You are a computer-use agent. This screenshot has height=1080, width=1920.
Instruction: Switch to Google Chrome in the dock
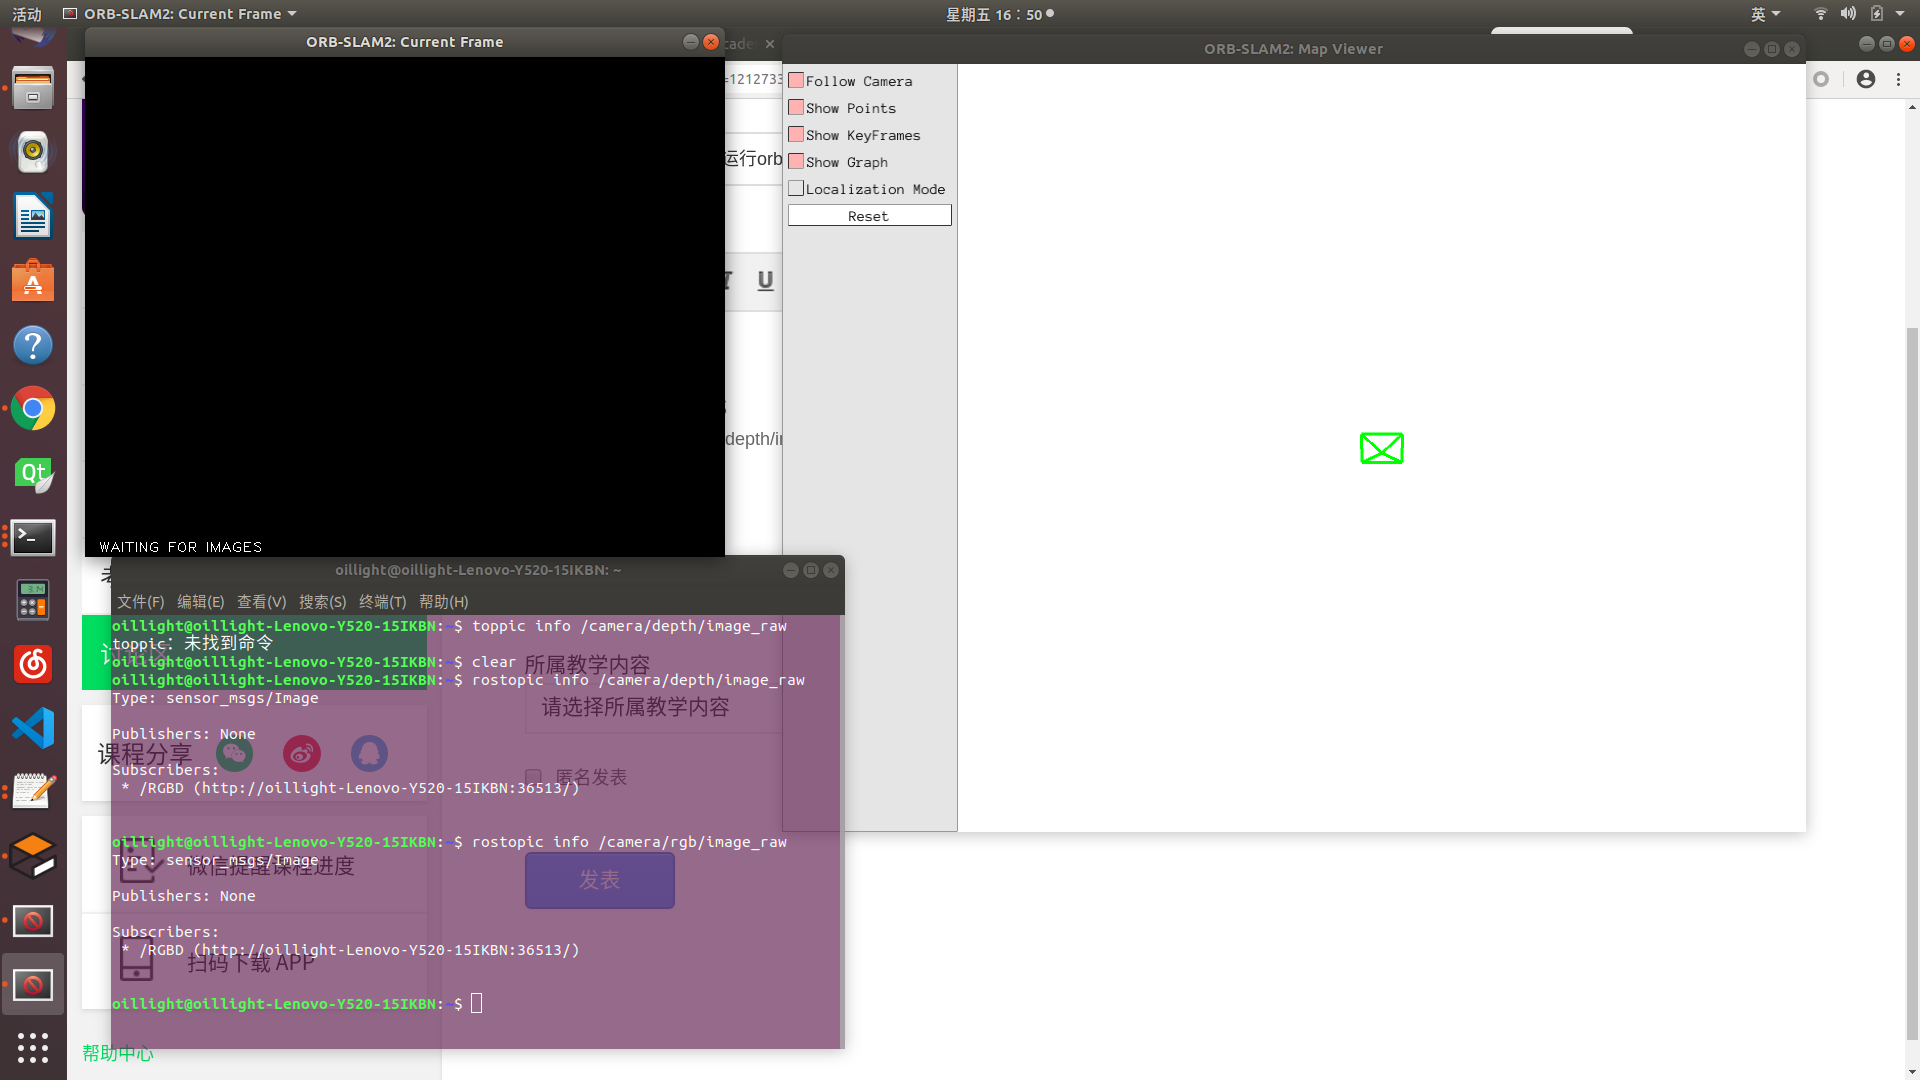click(x=33, y=409)
